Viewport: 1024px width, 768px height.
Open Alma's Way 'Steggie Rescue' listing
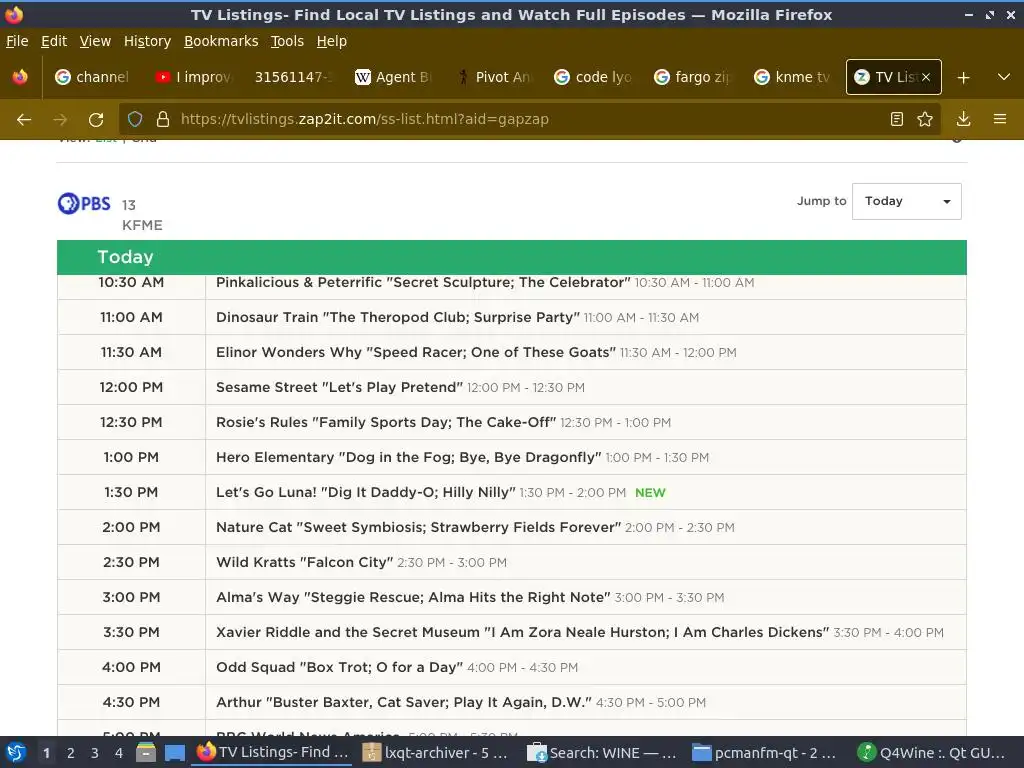pos(413,598)
